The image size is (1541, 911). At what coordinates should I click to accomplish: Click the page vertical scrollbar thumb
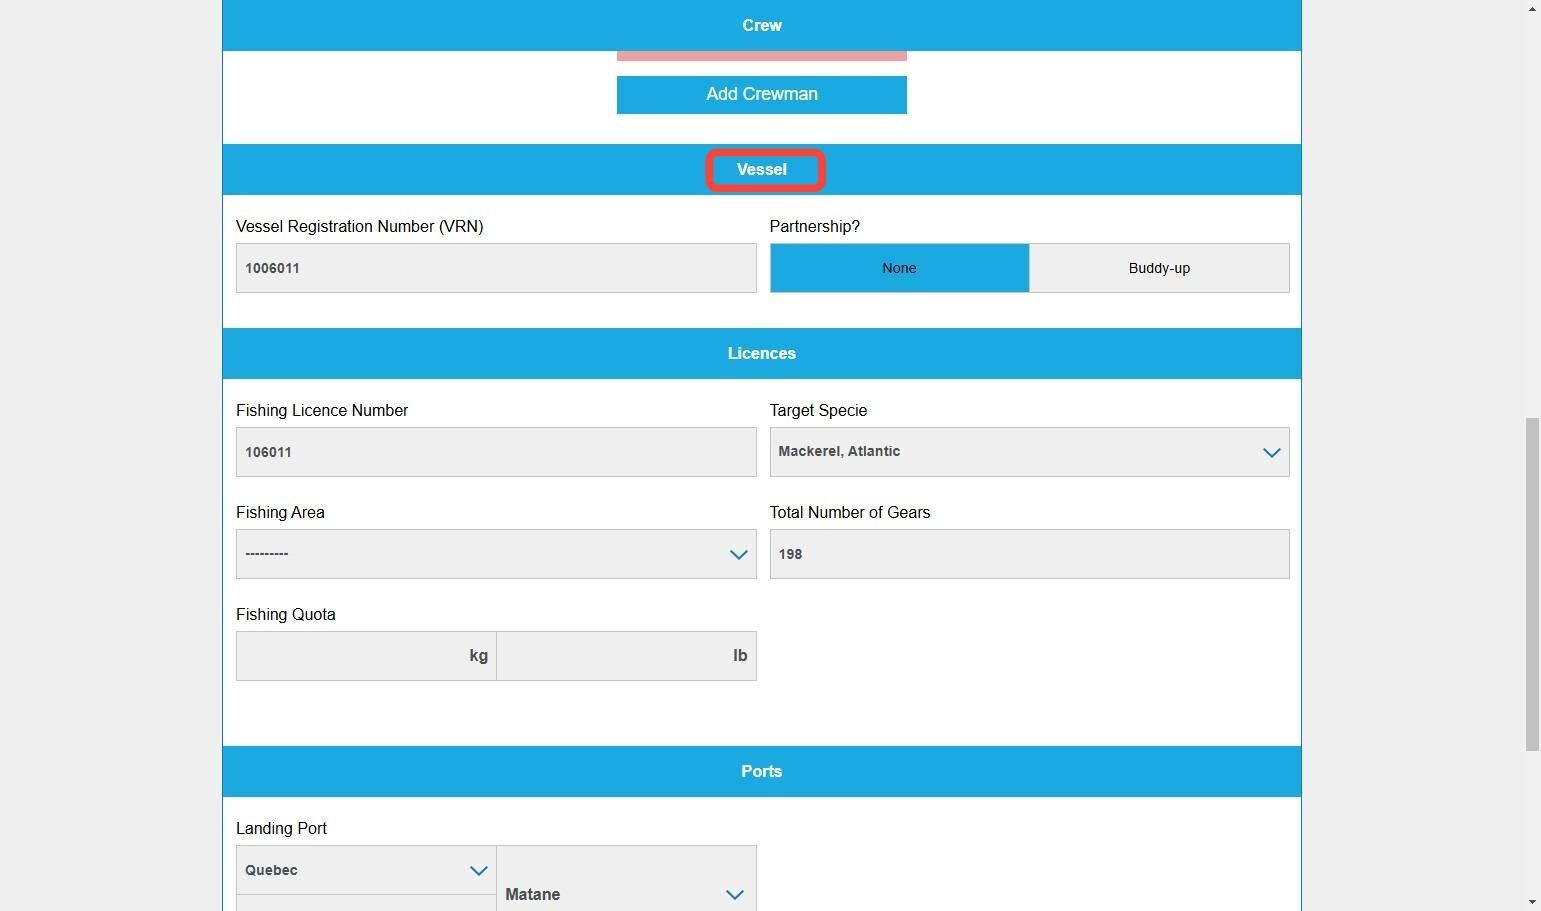(x=1532, y=585)
